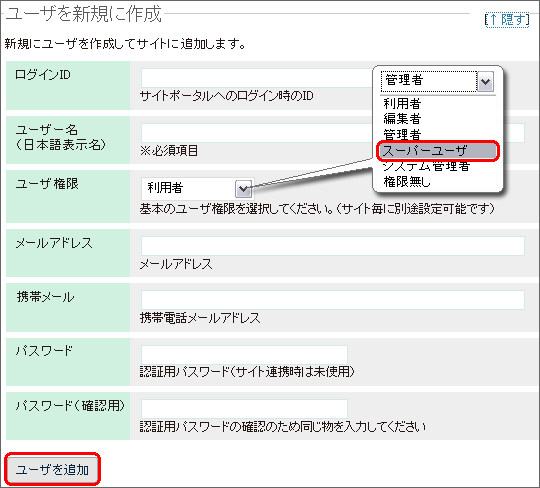Click the ユーザを新規に作成 heading text
This screenshot has width=540, height=488.
[84, 14]
